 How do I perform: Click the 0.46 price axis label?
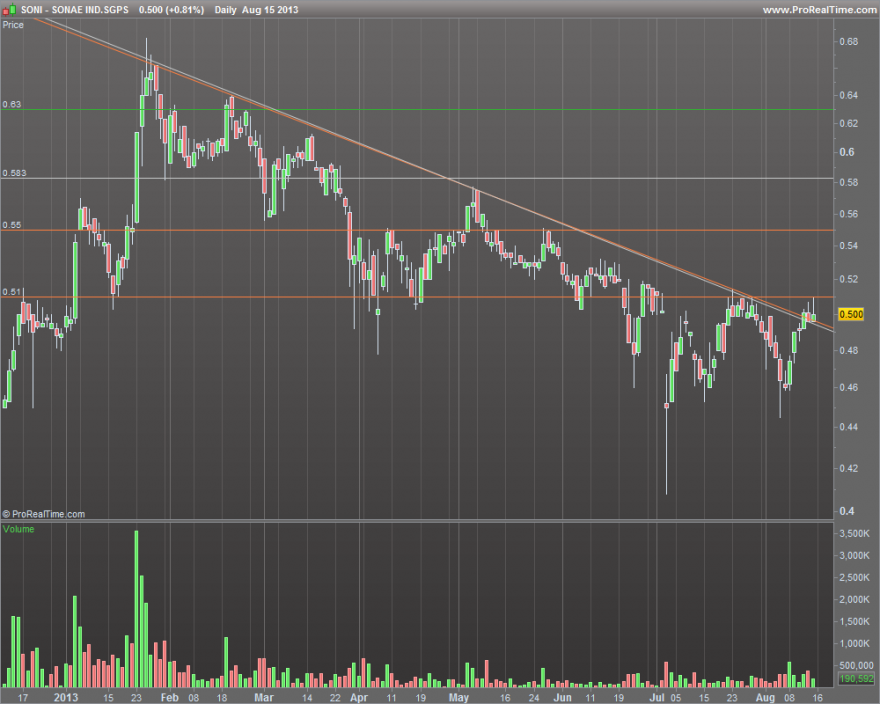coord(849,387)
